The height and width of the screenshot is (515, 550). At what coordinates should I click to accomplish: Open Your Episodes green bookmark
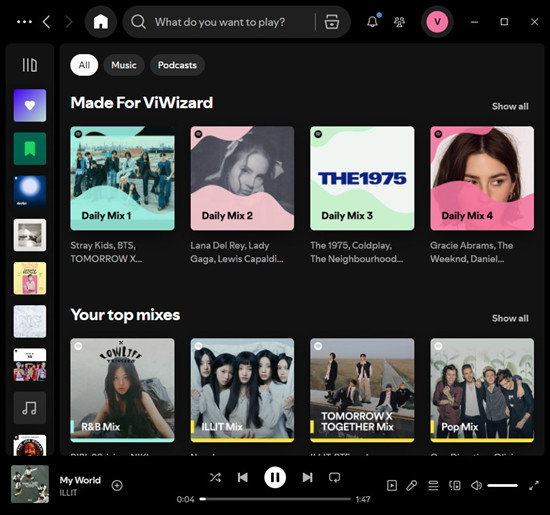[30, 148]
